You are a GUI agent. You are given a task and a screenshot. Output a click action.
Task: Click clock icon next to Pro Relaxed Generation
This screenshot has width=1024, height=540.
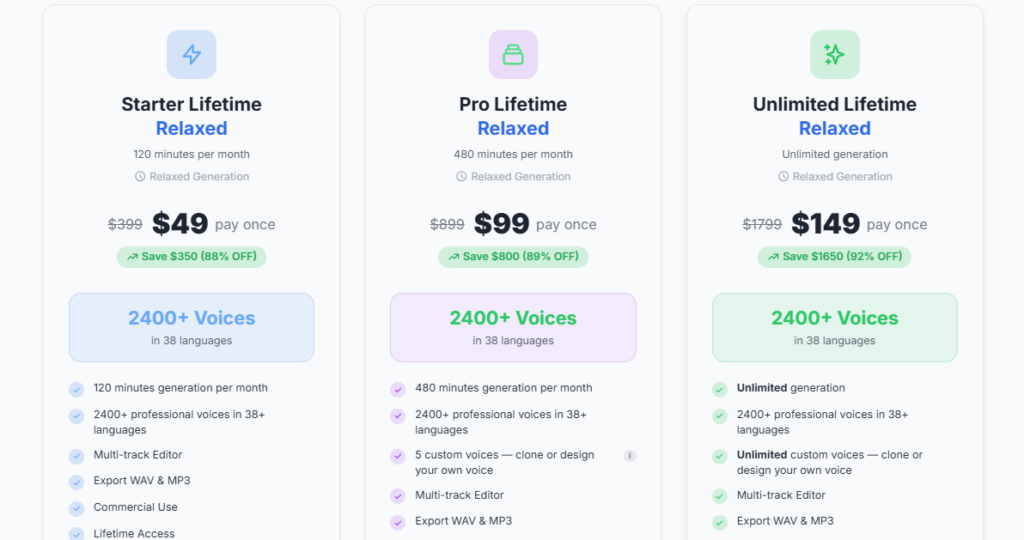coord(461,177)
